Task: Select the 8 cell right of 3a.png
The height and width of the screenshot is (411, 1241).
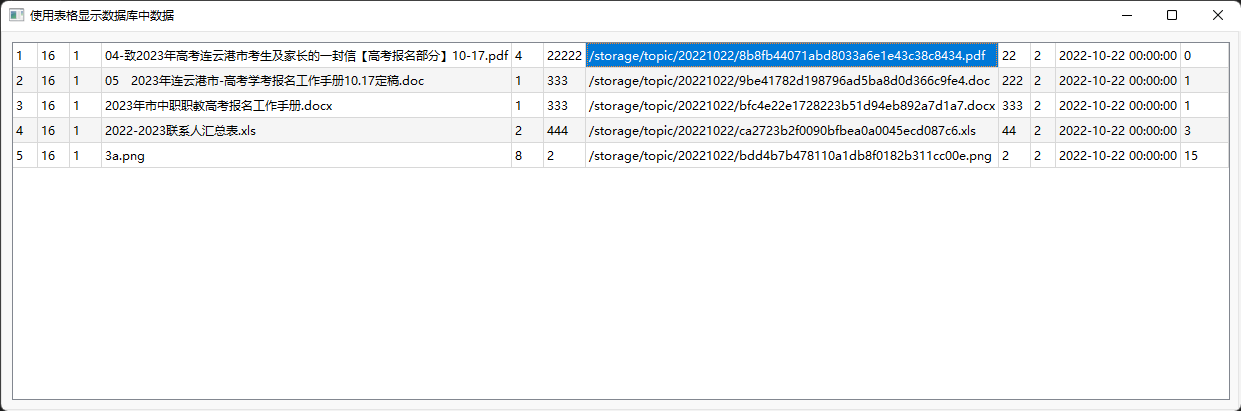Action: tap(527, 156)
